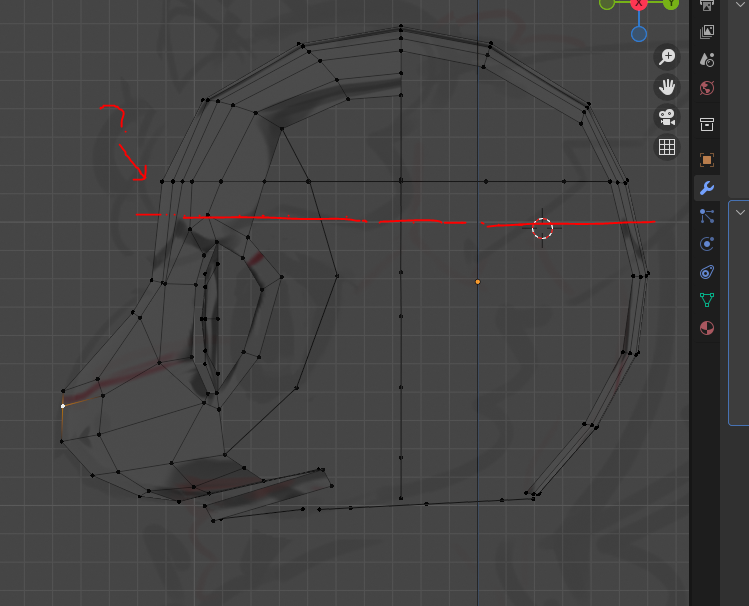Toggle perspective/orthographic grid button
Screen dimensions: 749x606
[667, 148]
